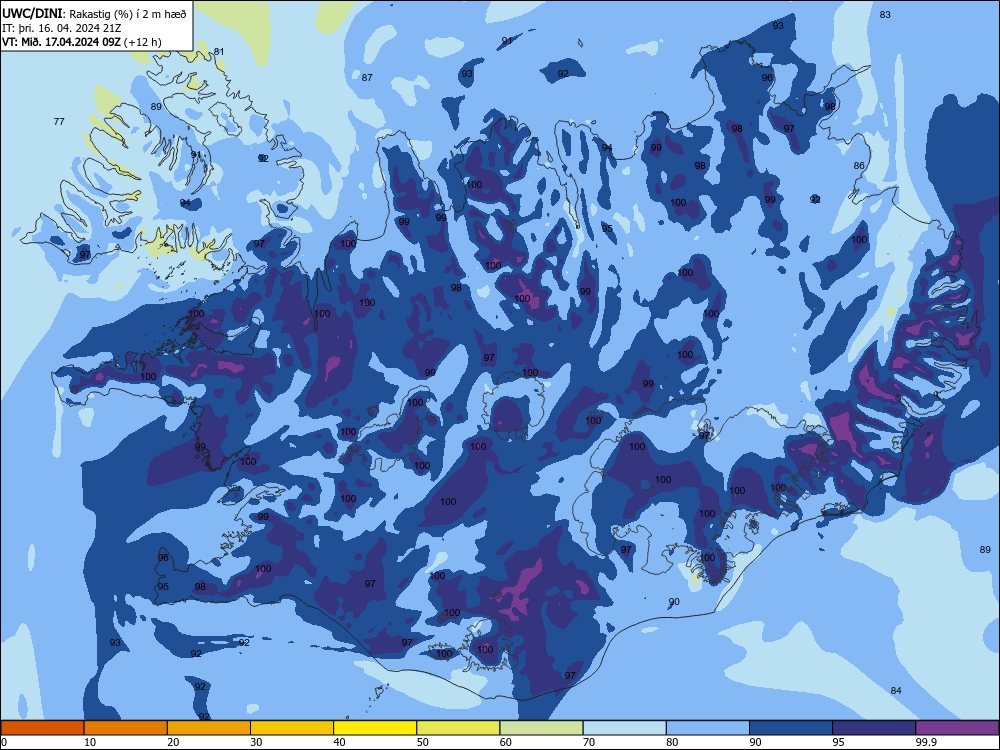Click the map humidity value "77"
The width and height of the screenshot is (1000, 750).
click(59, 121)
